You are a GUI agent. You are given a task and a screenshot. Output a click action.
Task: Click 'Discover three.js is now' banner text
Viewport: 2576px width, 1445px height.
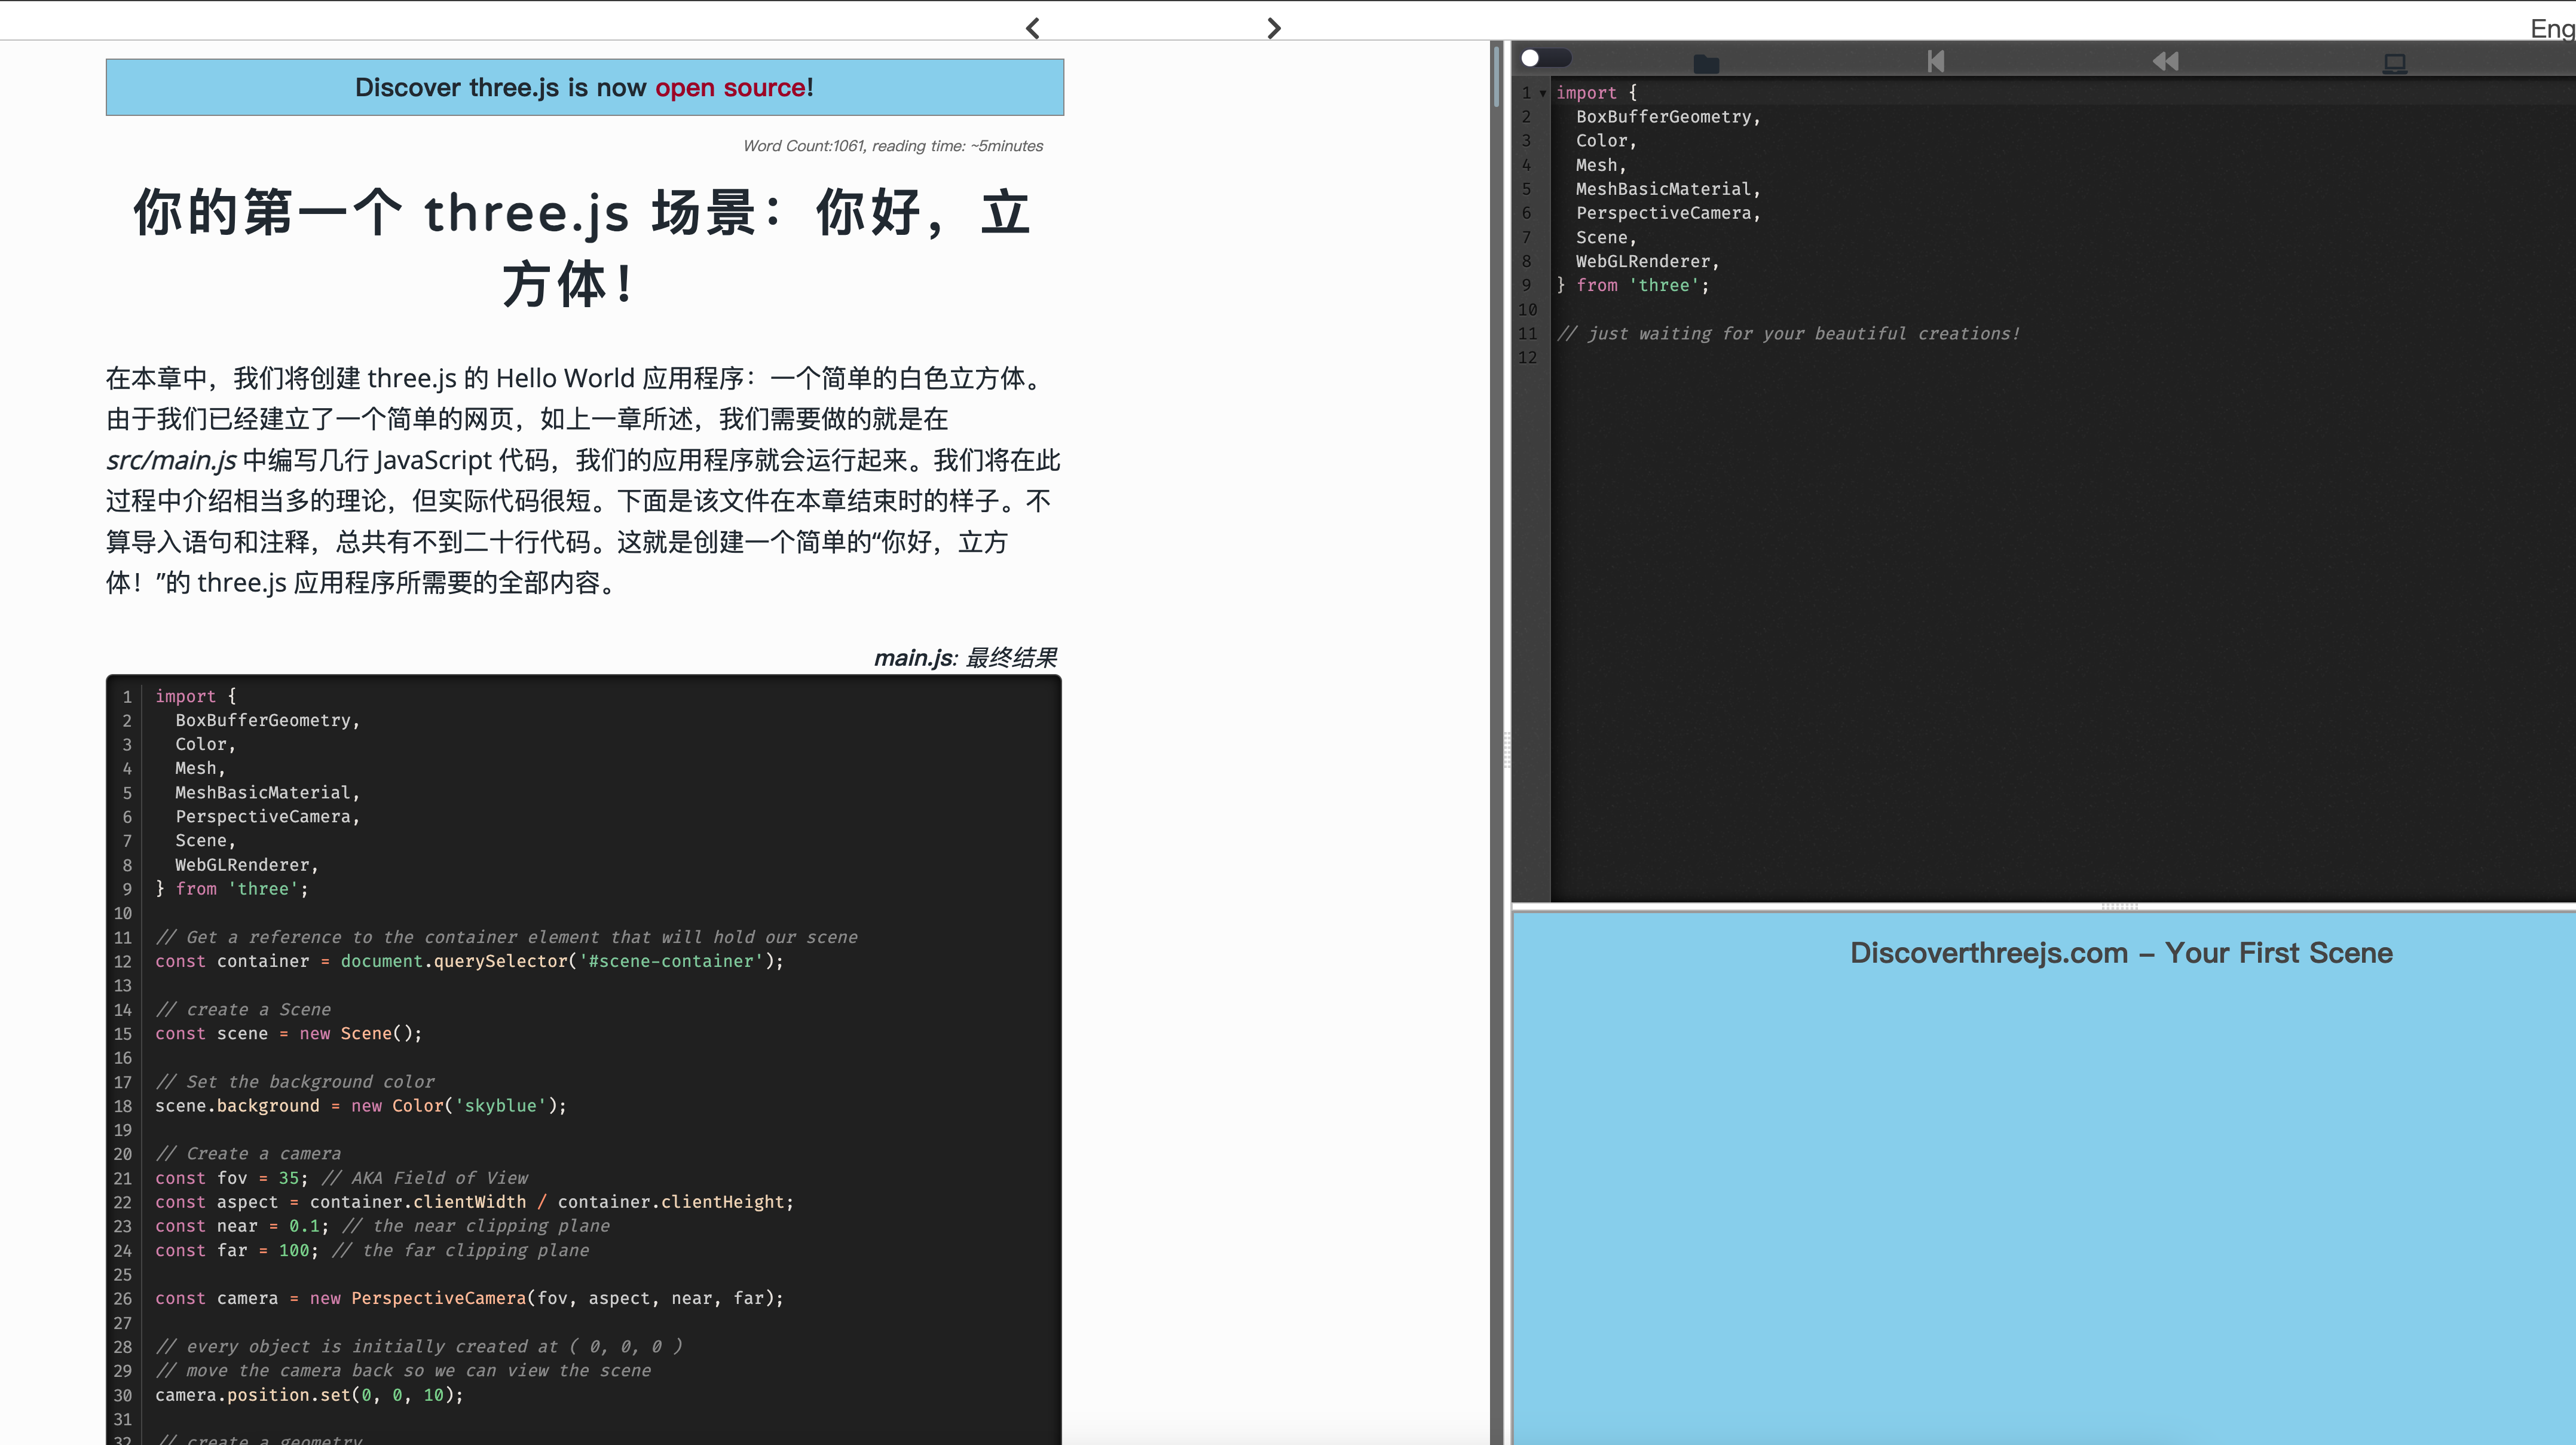(501, 88)
